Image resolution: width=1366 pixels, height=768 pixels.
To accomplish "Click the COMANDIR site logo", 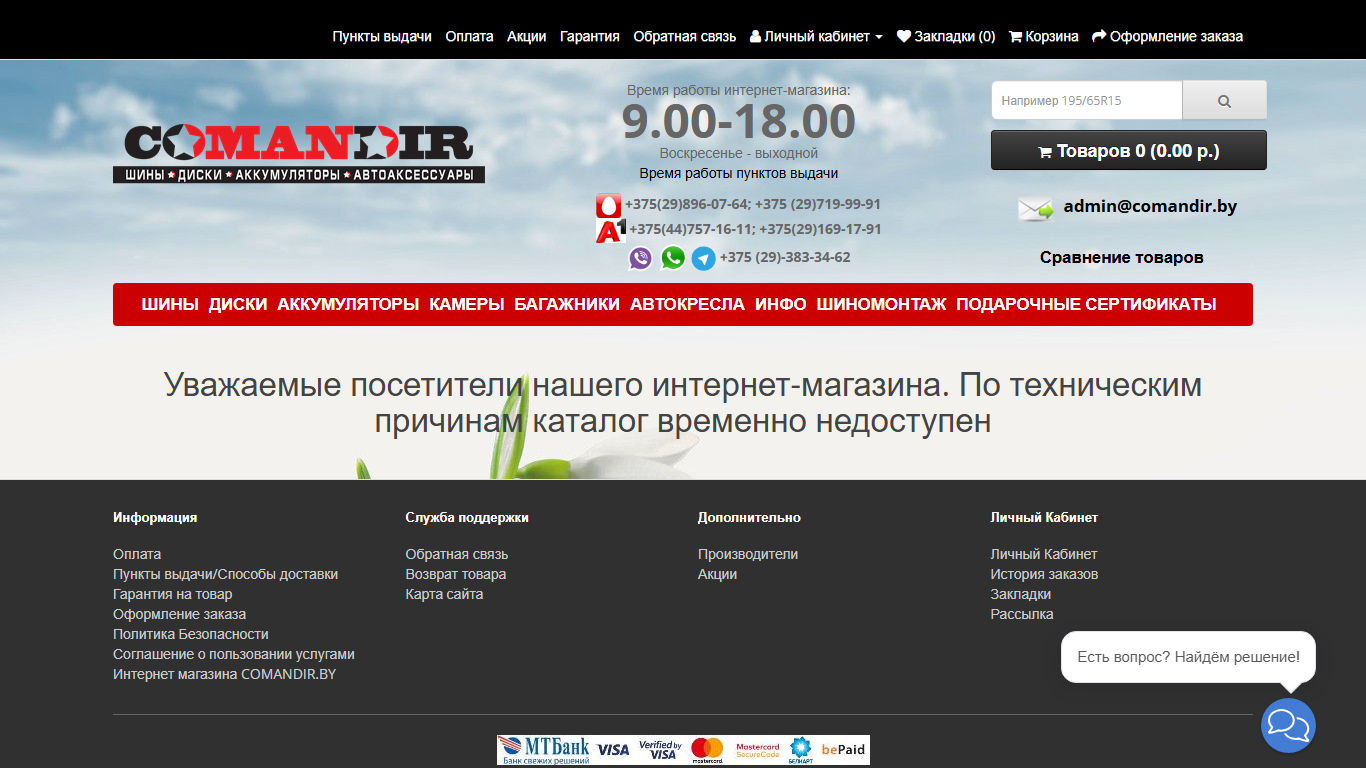I will coord(299,154).
